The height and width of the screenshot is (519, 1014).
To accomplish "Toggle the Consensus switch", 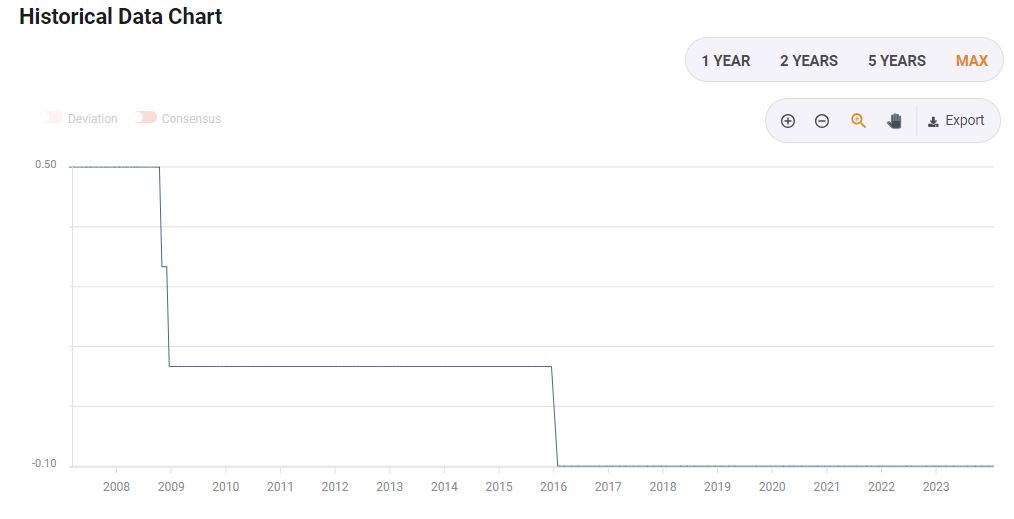I will tap(146, 118).
